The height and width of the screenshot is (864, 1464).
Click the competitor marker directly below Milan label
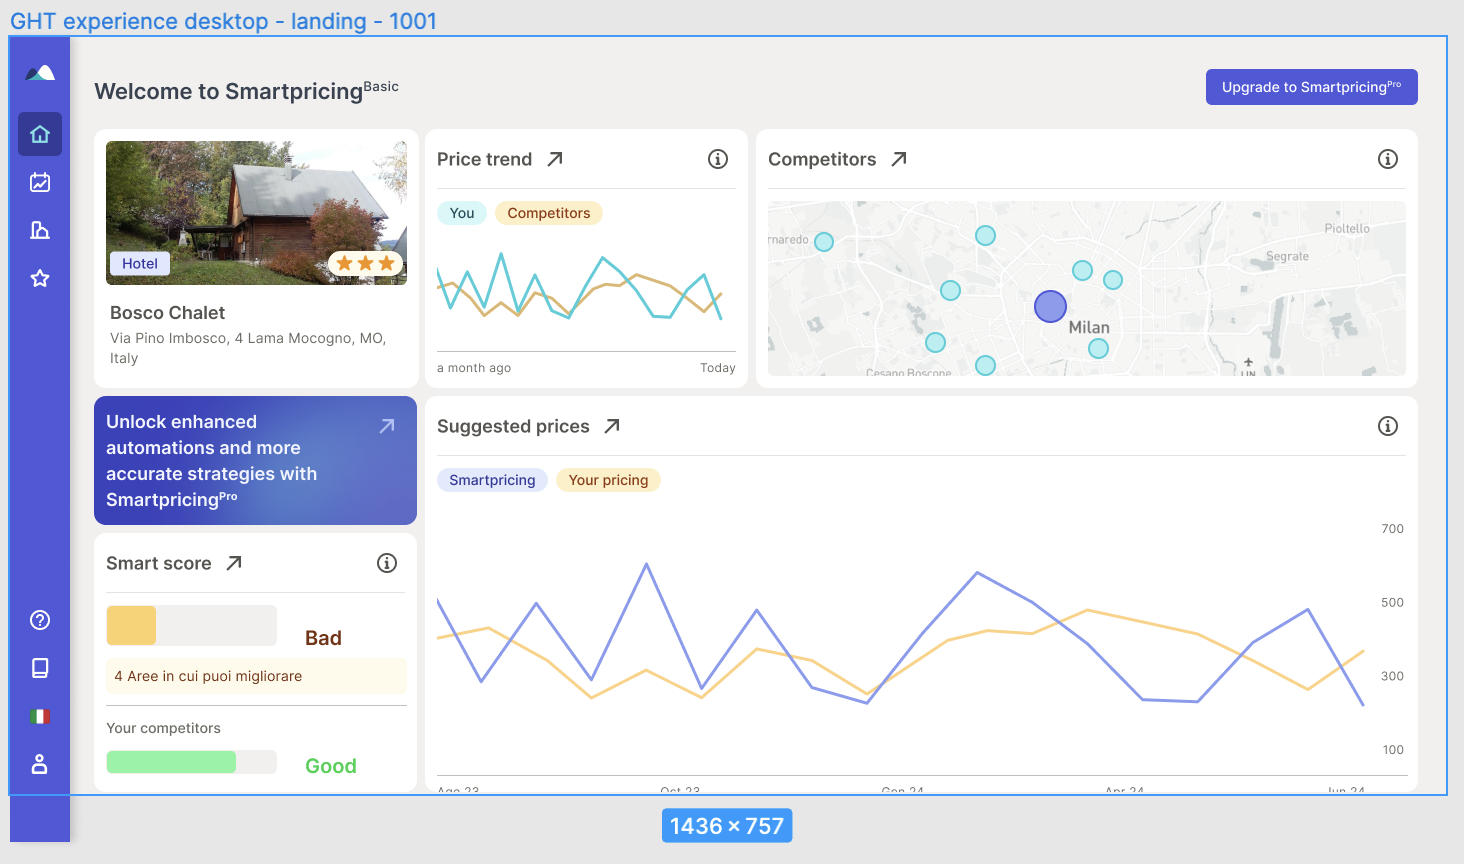click(1098, 349)
